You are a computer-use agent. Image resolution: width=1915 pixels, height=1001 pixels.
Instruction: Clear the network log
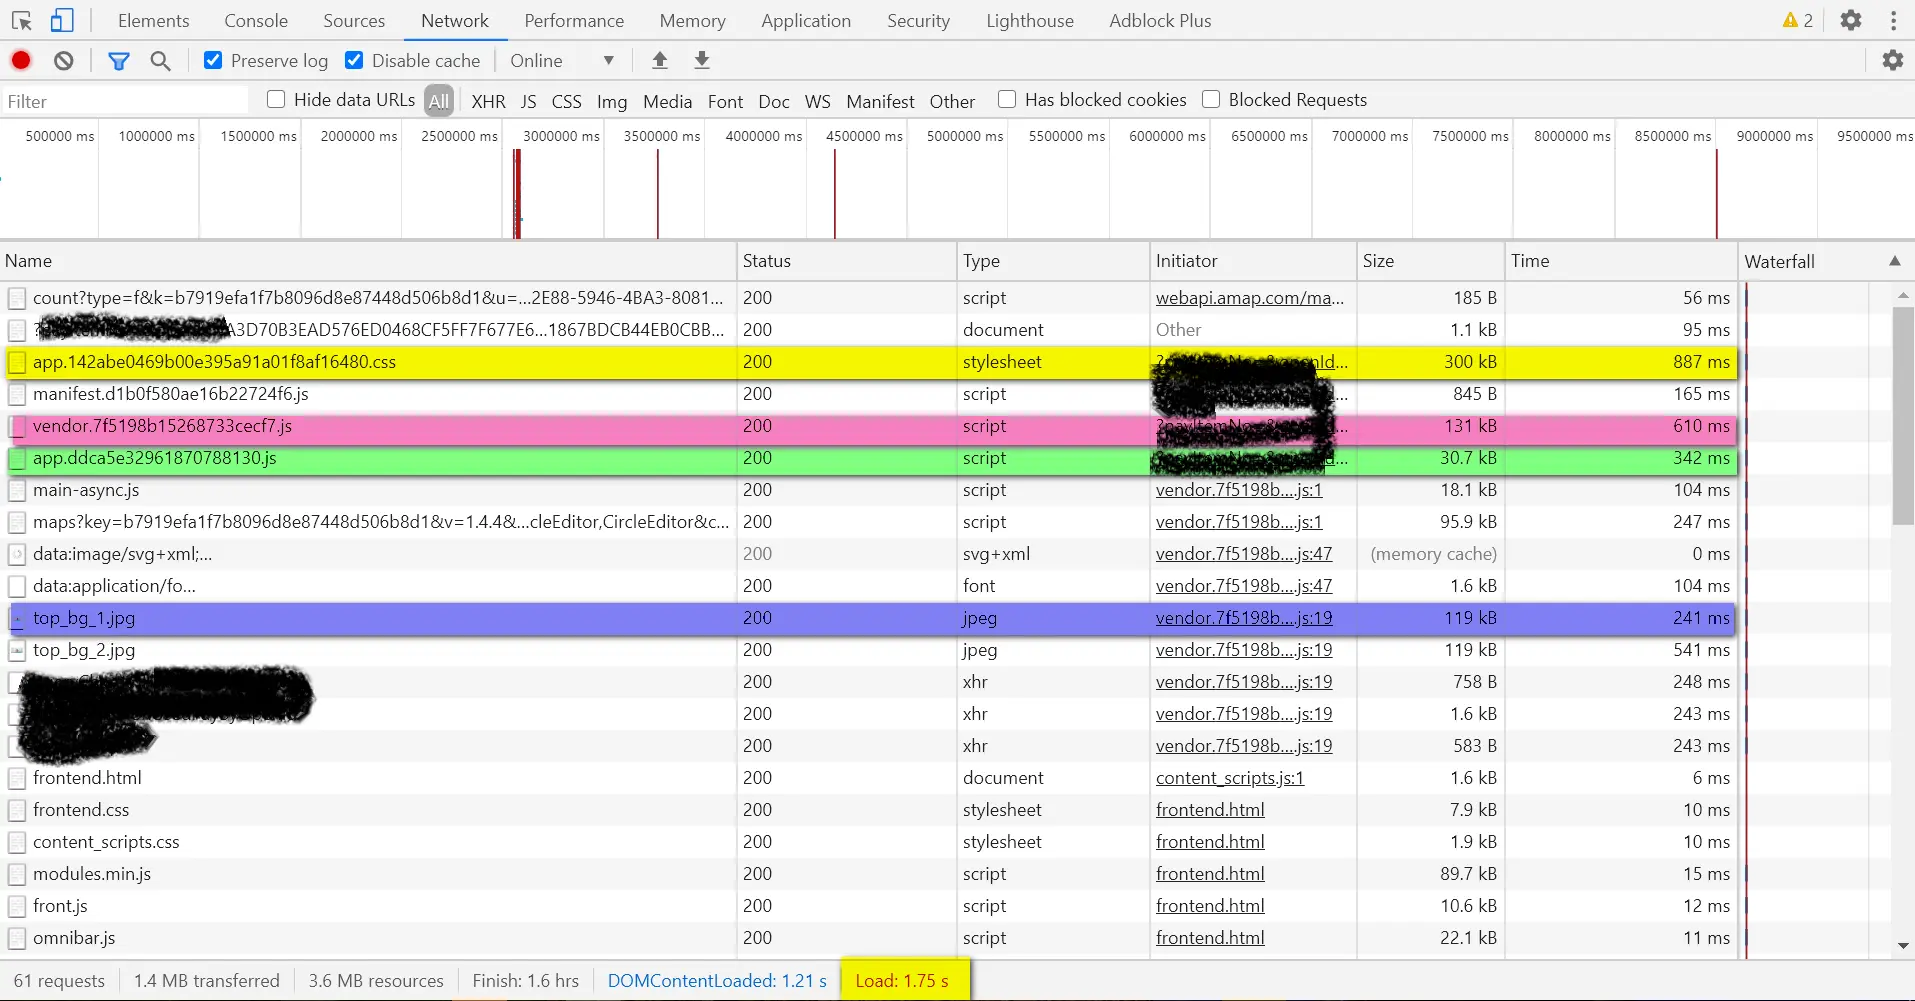pos(64,61)
